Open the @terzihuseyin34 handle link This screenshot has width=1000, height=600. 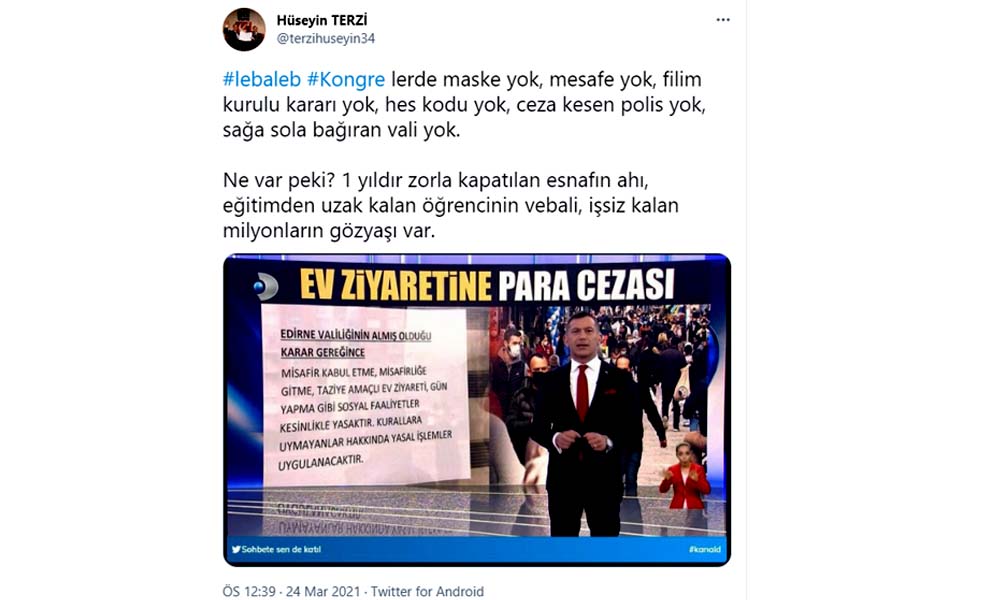click(325, 39)
